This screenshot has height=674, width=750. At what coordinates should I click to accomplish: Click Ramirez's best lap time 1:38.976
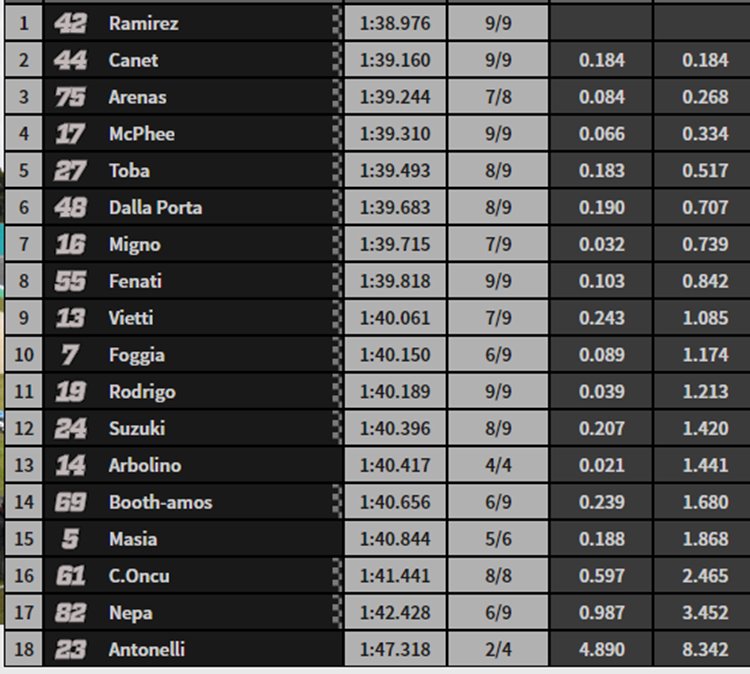coord(395,23)
